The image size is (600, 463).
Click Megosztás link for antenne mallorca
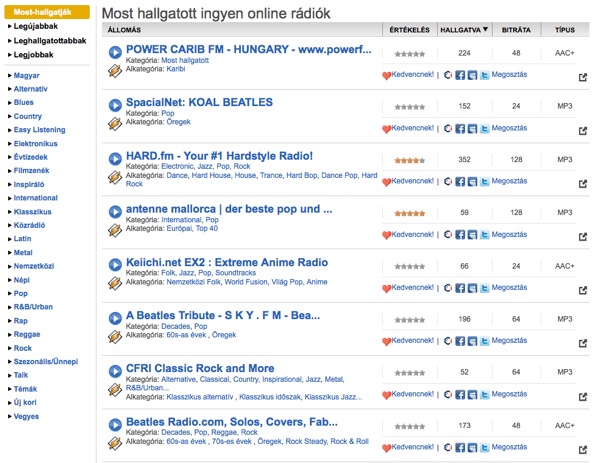509,235
